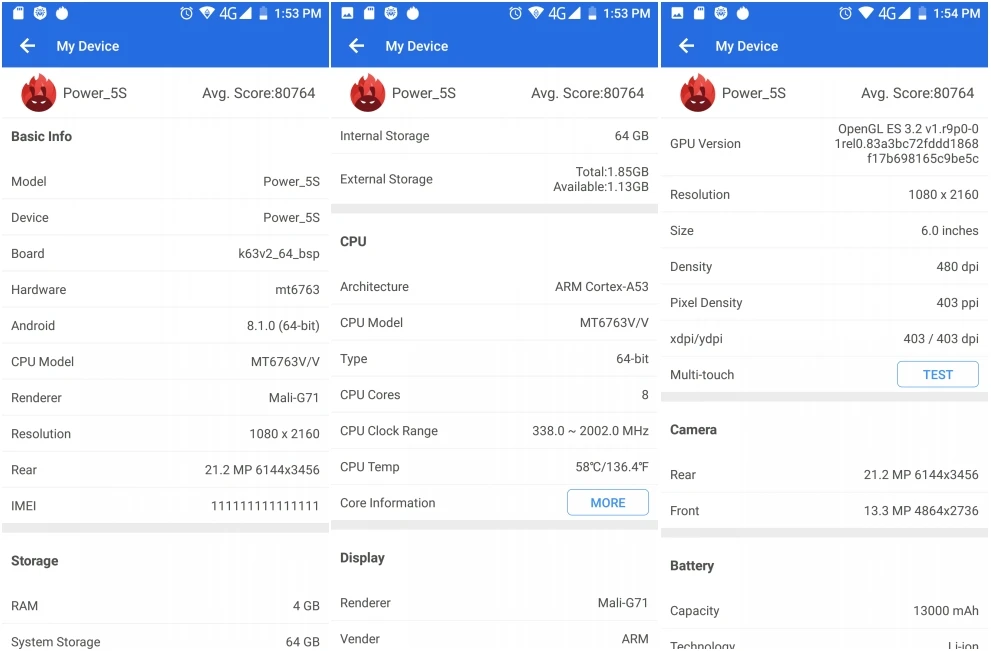The height and width of the screenshot is (651, 991).
Task: Select the Hardware row mt6763
Action: click(166, 289)
